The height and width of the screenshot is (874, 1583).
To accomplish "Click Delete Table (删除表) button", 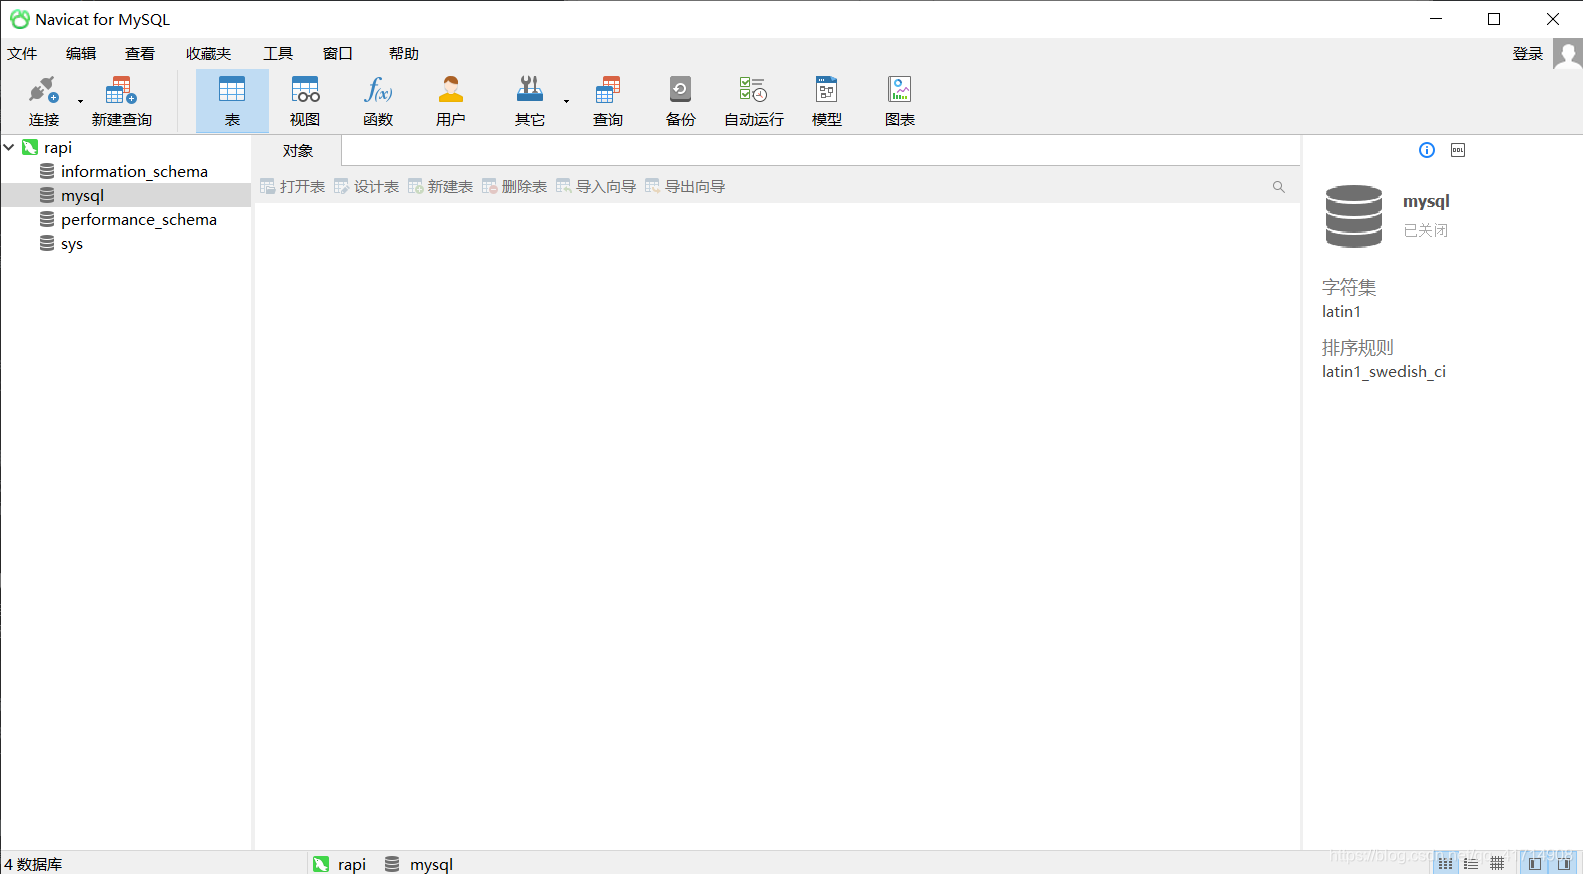I will pyautogui.click(x=515, y=186).
